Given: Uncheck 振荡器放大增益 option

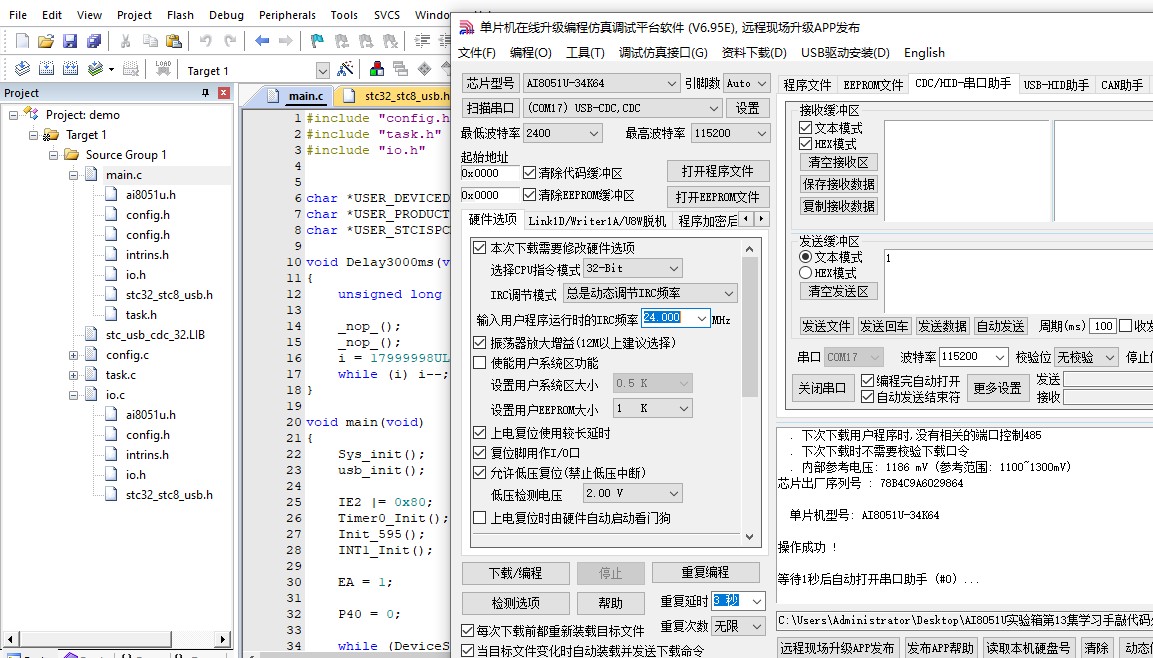Looking at the screenshot, I should pos(479,343).
